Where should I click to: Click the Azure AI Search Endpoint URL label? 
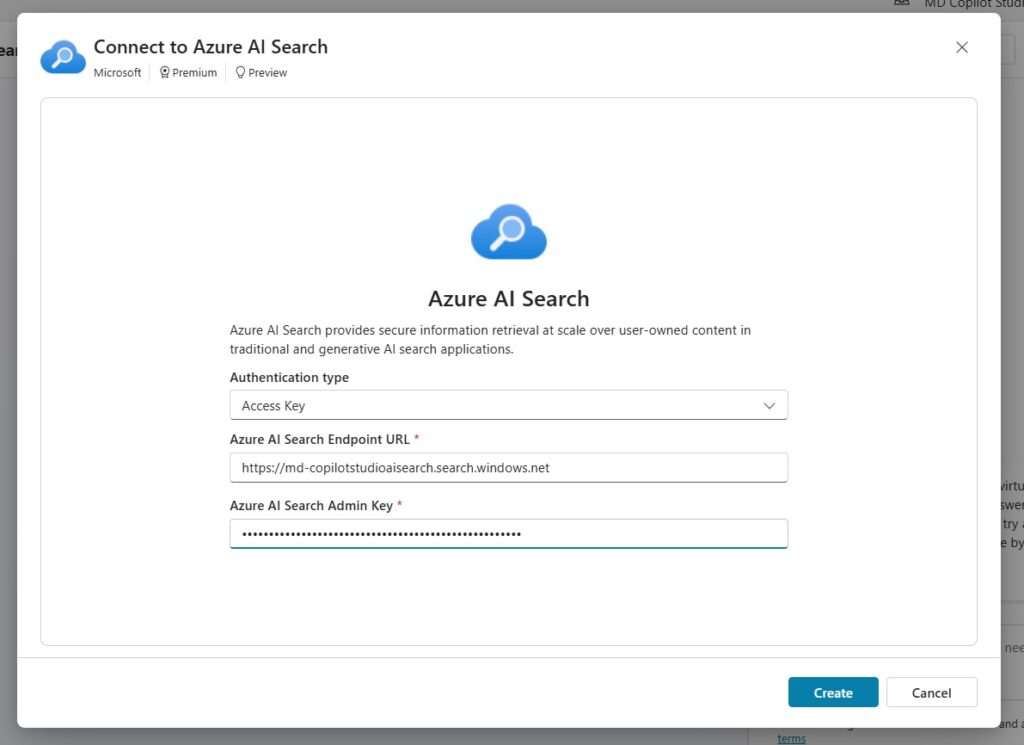tap(319, 439)
